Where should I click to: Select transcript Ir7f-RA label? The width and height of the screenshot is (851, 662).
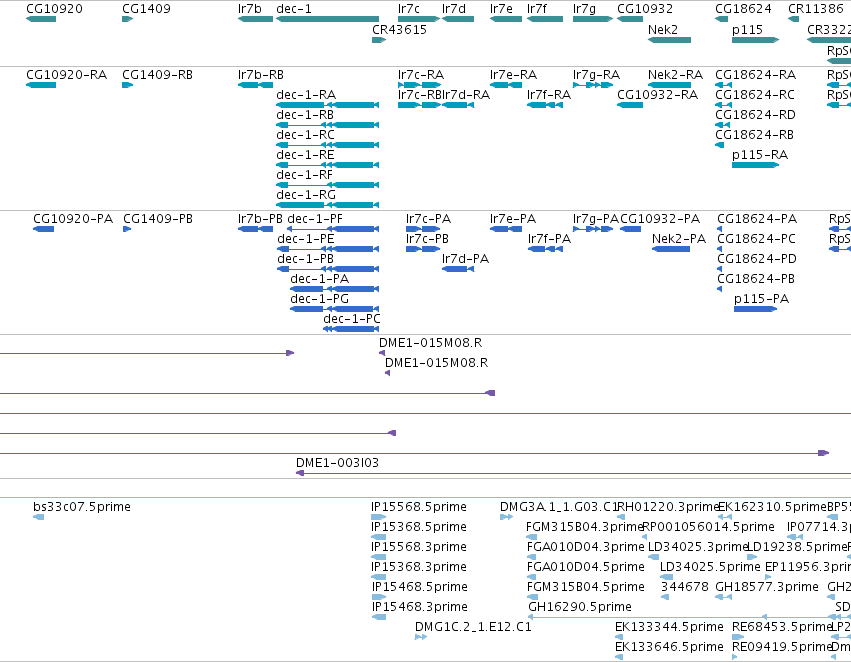coord(549,94)
